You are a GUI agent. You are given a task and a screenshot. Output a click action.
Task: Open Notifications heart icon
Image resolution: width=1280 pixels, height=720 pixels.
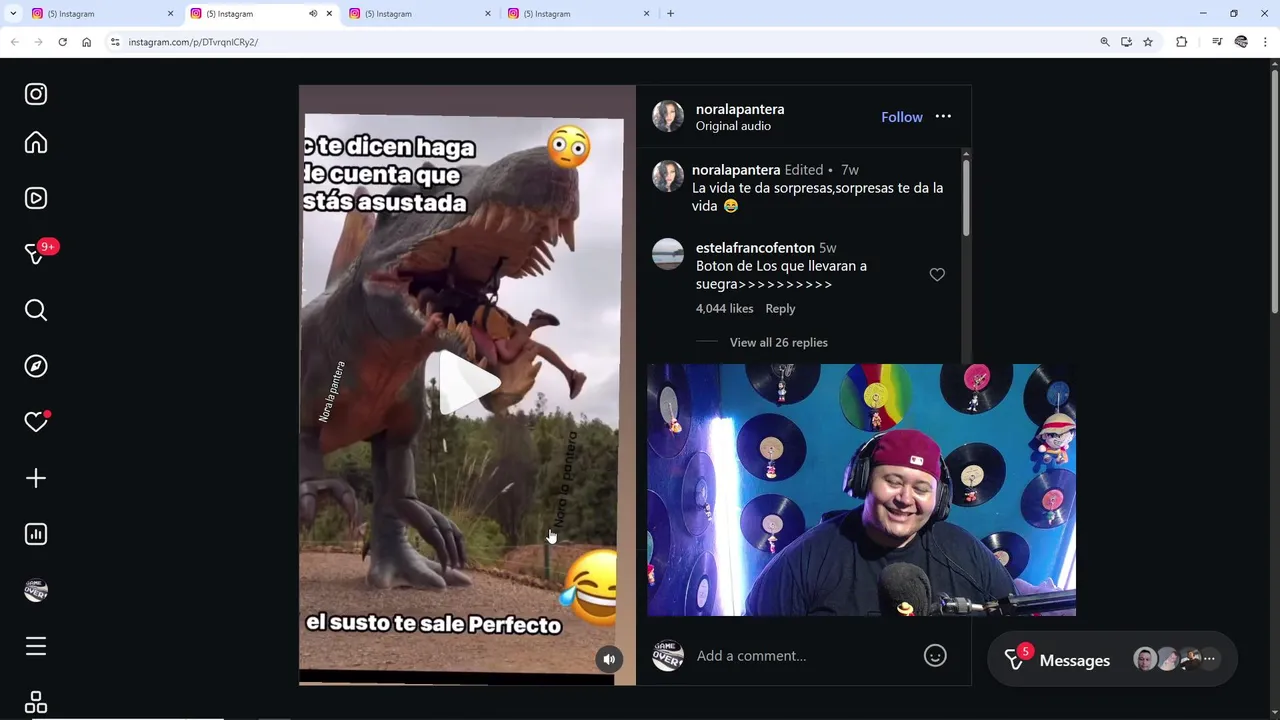pos(36,422)
